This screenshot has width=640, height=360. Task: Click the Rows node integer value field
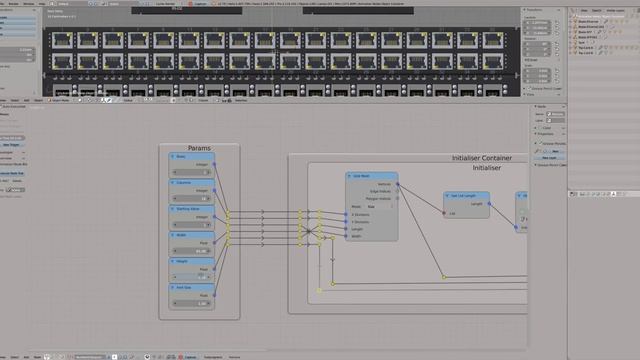coord(191,173)
